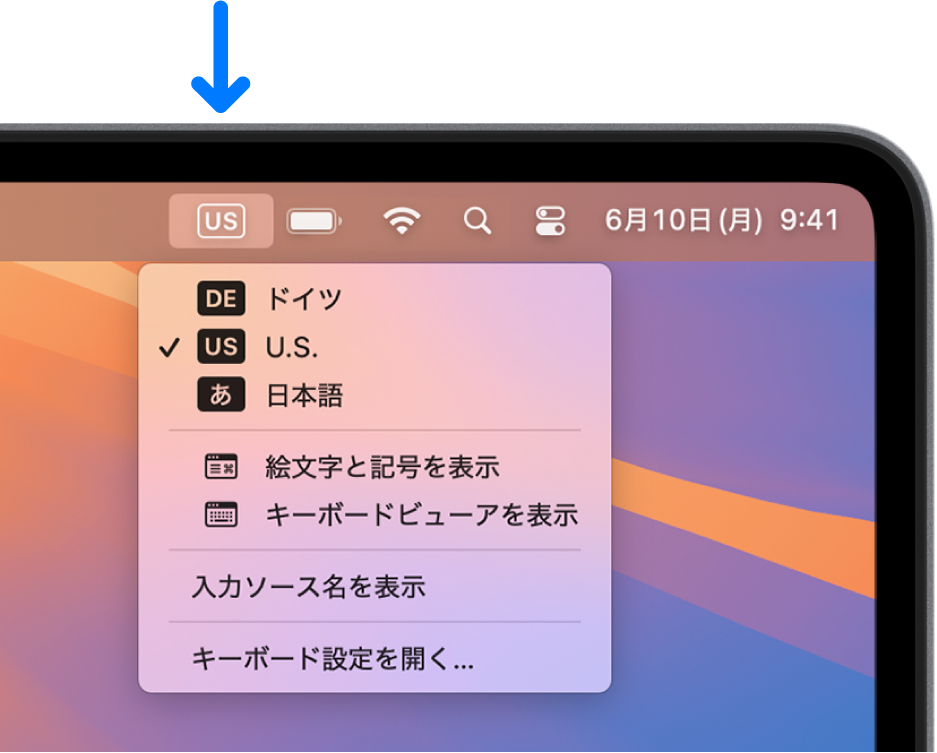Open the US input menu in menu bar
The width and height of the screenshot is (937, 753).
(221, 221)
